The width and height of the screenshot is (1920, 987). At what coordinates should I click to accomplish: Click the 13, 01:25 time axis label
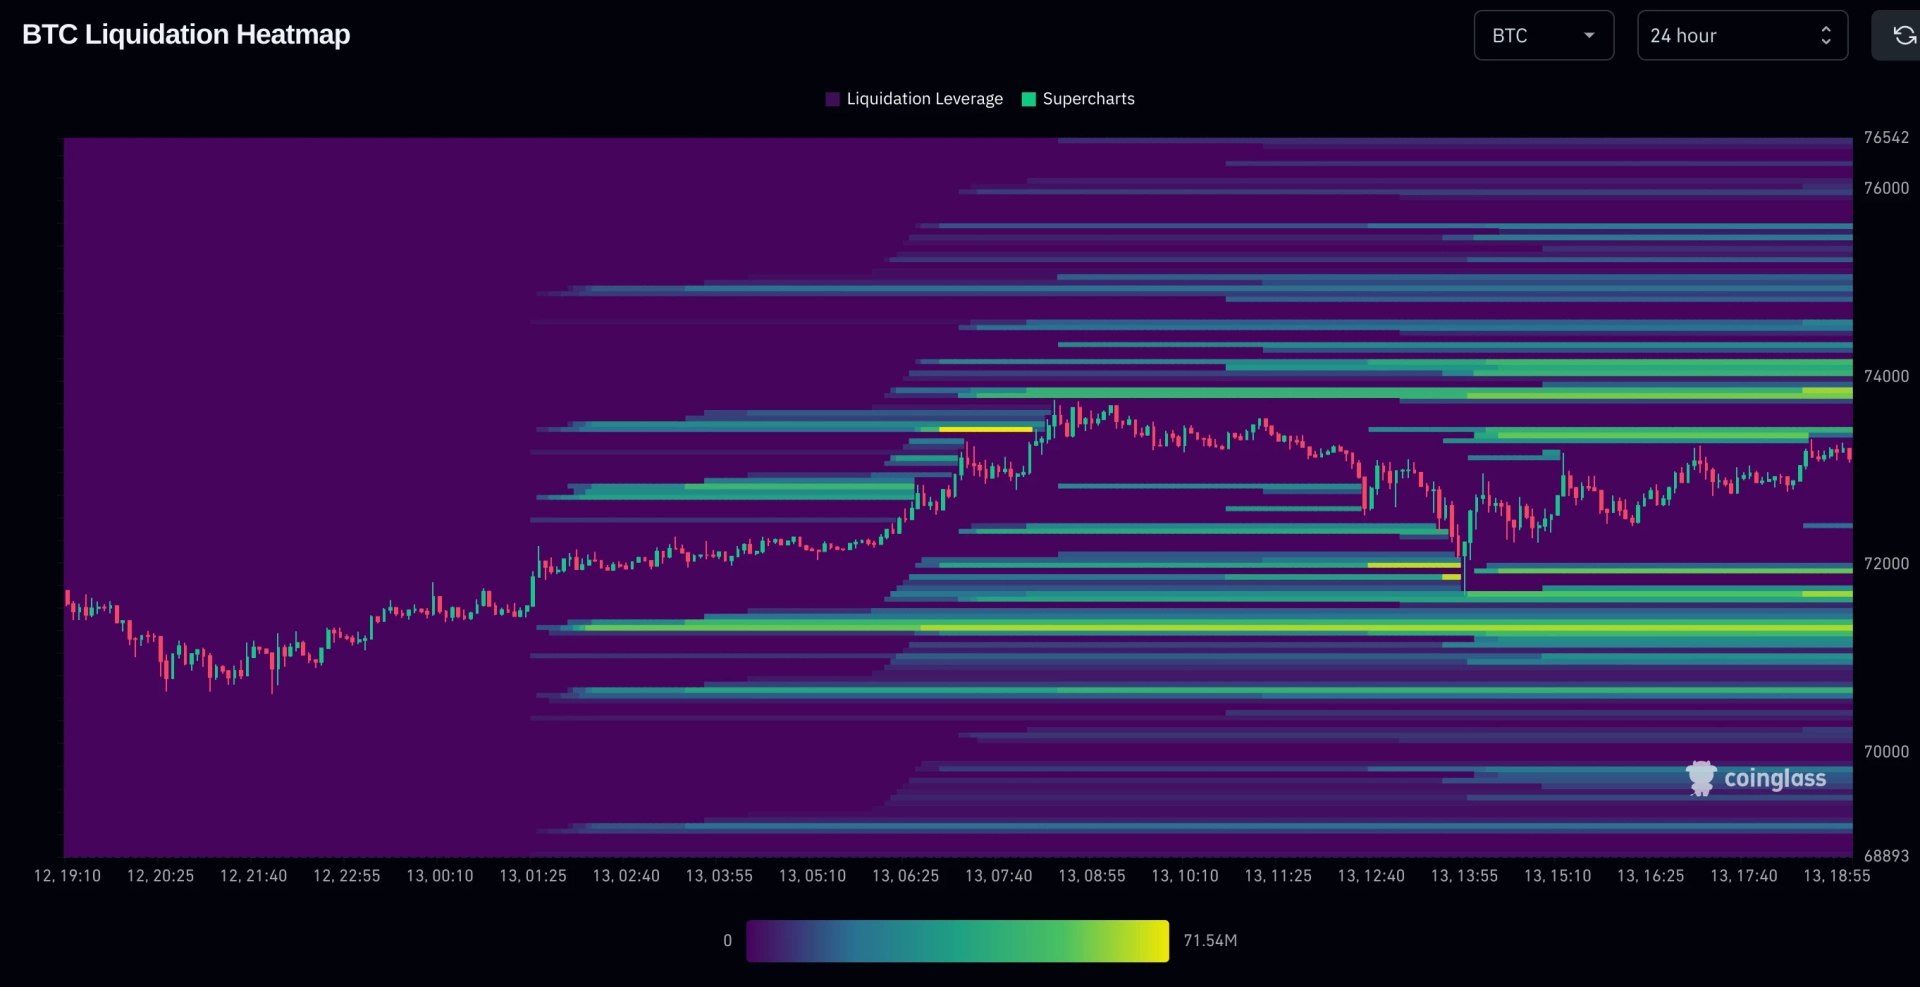(x=532, y=876)
